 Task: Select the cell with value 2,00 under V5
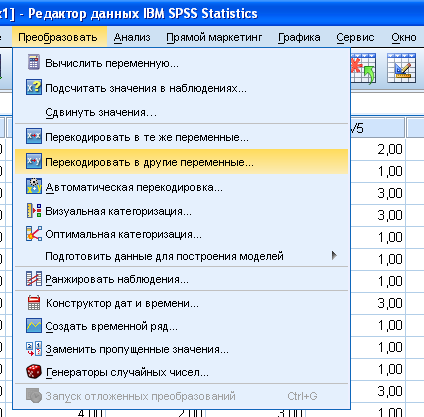tap(377, 149)
